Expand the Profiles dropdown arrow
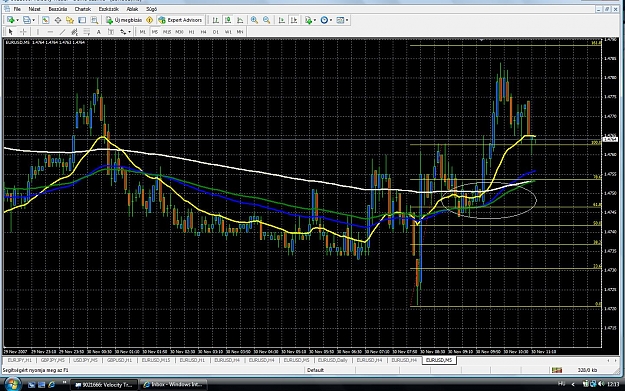Viewport: 625px width, 391px height. click(x=33, y=20)
